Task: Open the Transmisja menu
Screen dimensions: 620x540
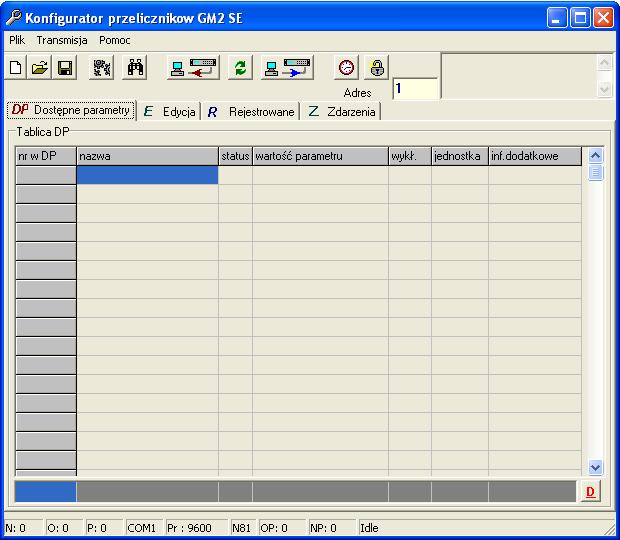Action: coord(62,40)
